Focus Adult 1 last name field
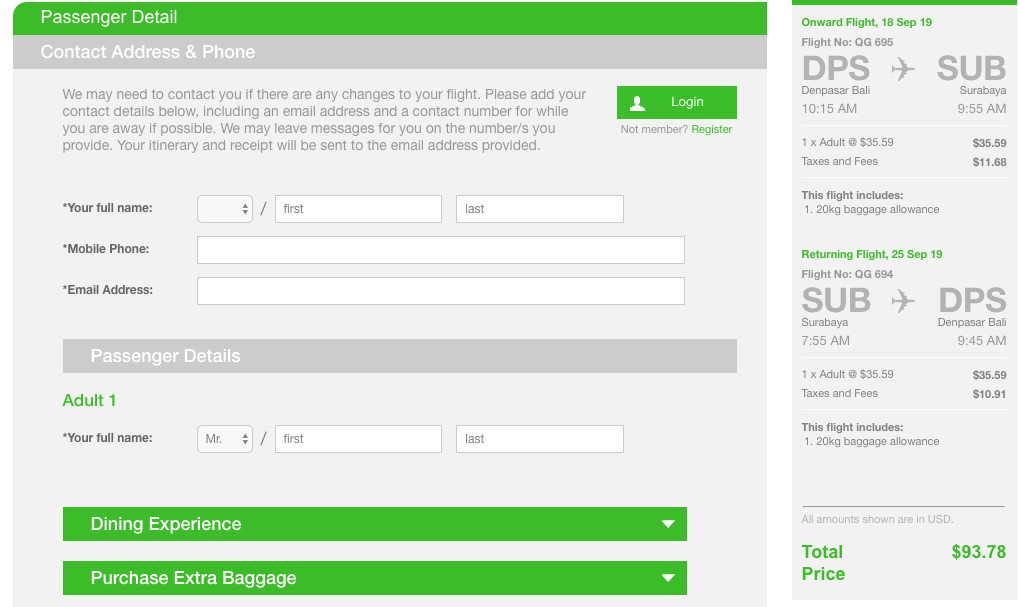This screenshot has height=607, width=1018. tap(540, 439)
